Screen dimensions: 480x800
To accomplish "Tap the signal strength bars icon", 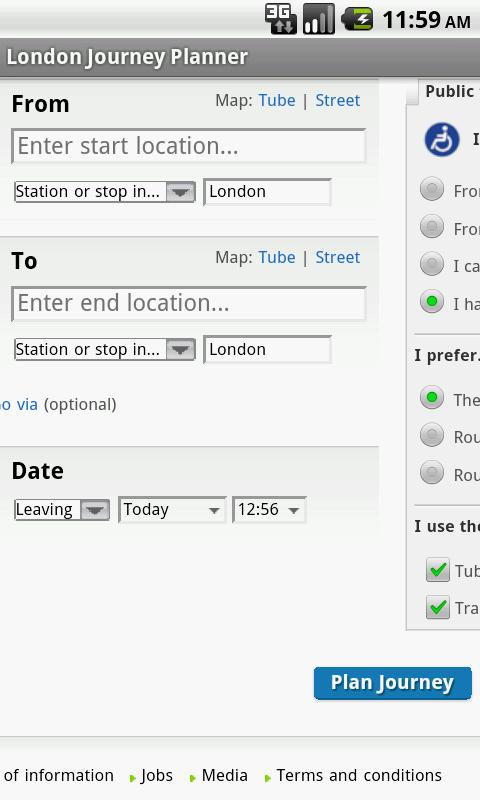I will (319, 19).
